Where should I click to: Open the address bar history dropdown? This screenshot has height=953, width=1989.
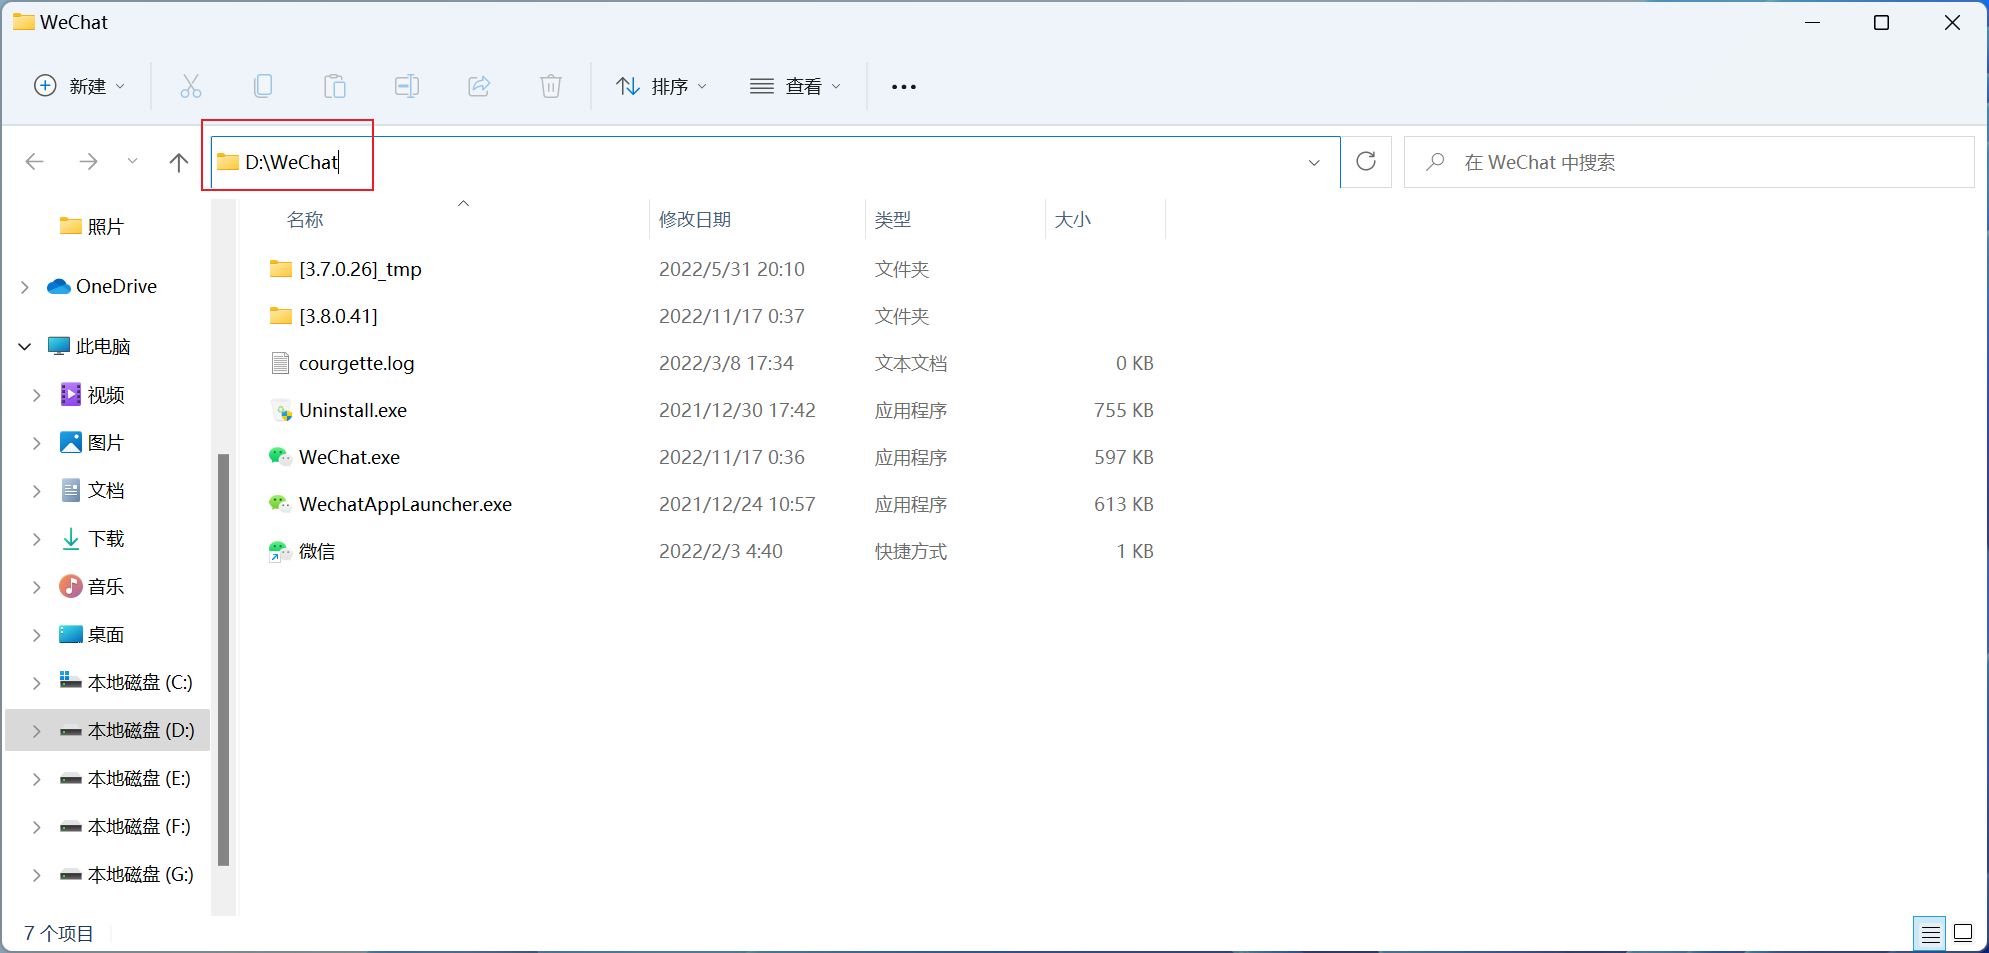[x=1314, y=162]
